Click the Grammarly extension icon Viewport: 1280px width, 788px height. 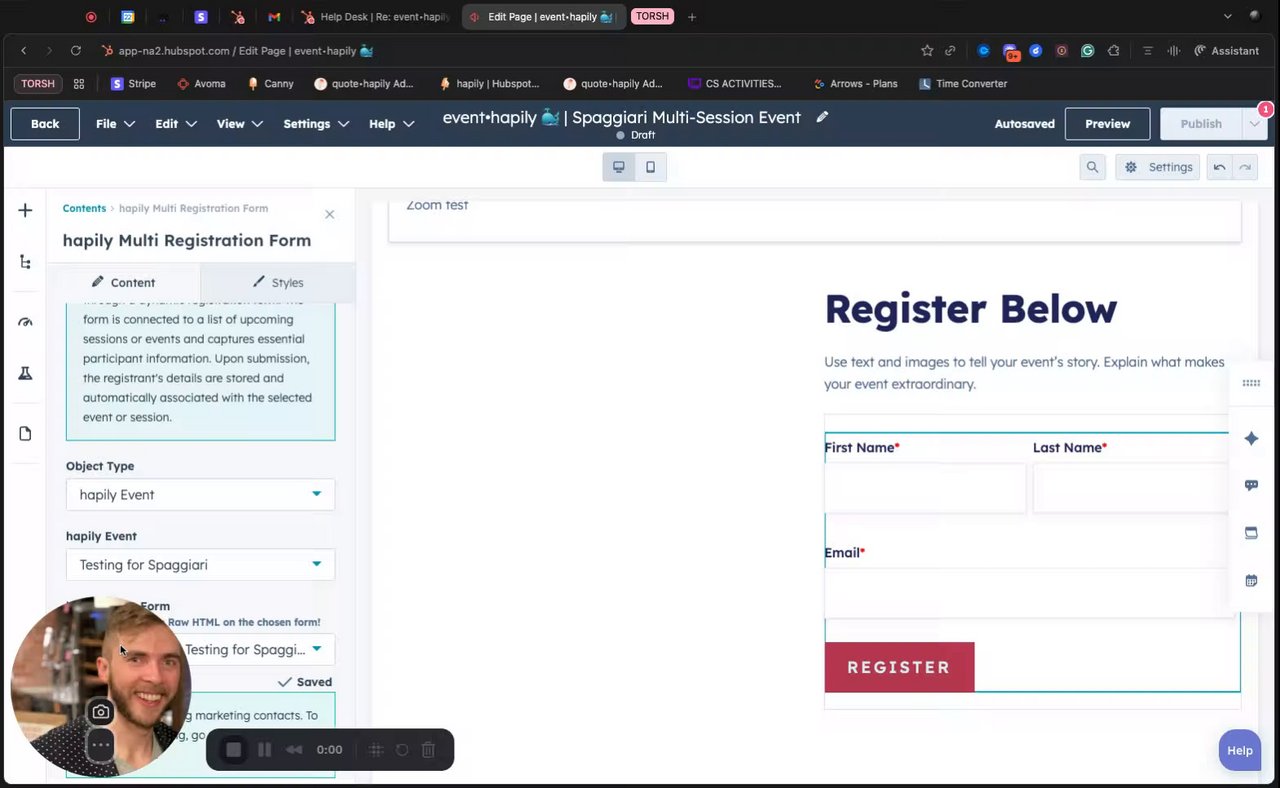click(1087, 50)
